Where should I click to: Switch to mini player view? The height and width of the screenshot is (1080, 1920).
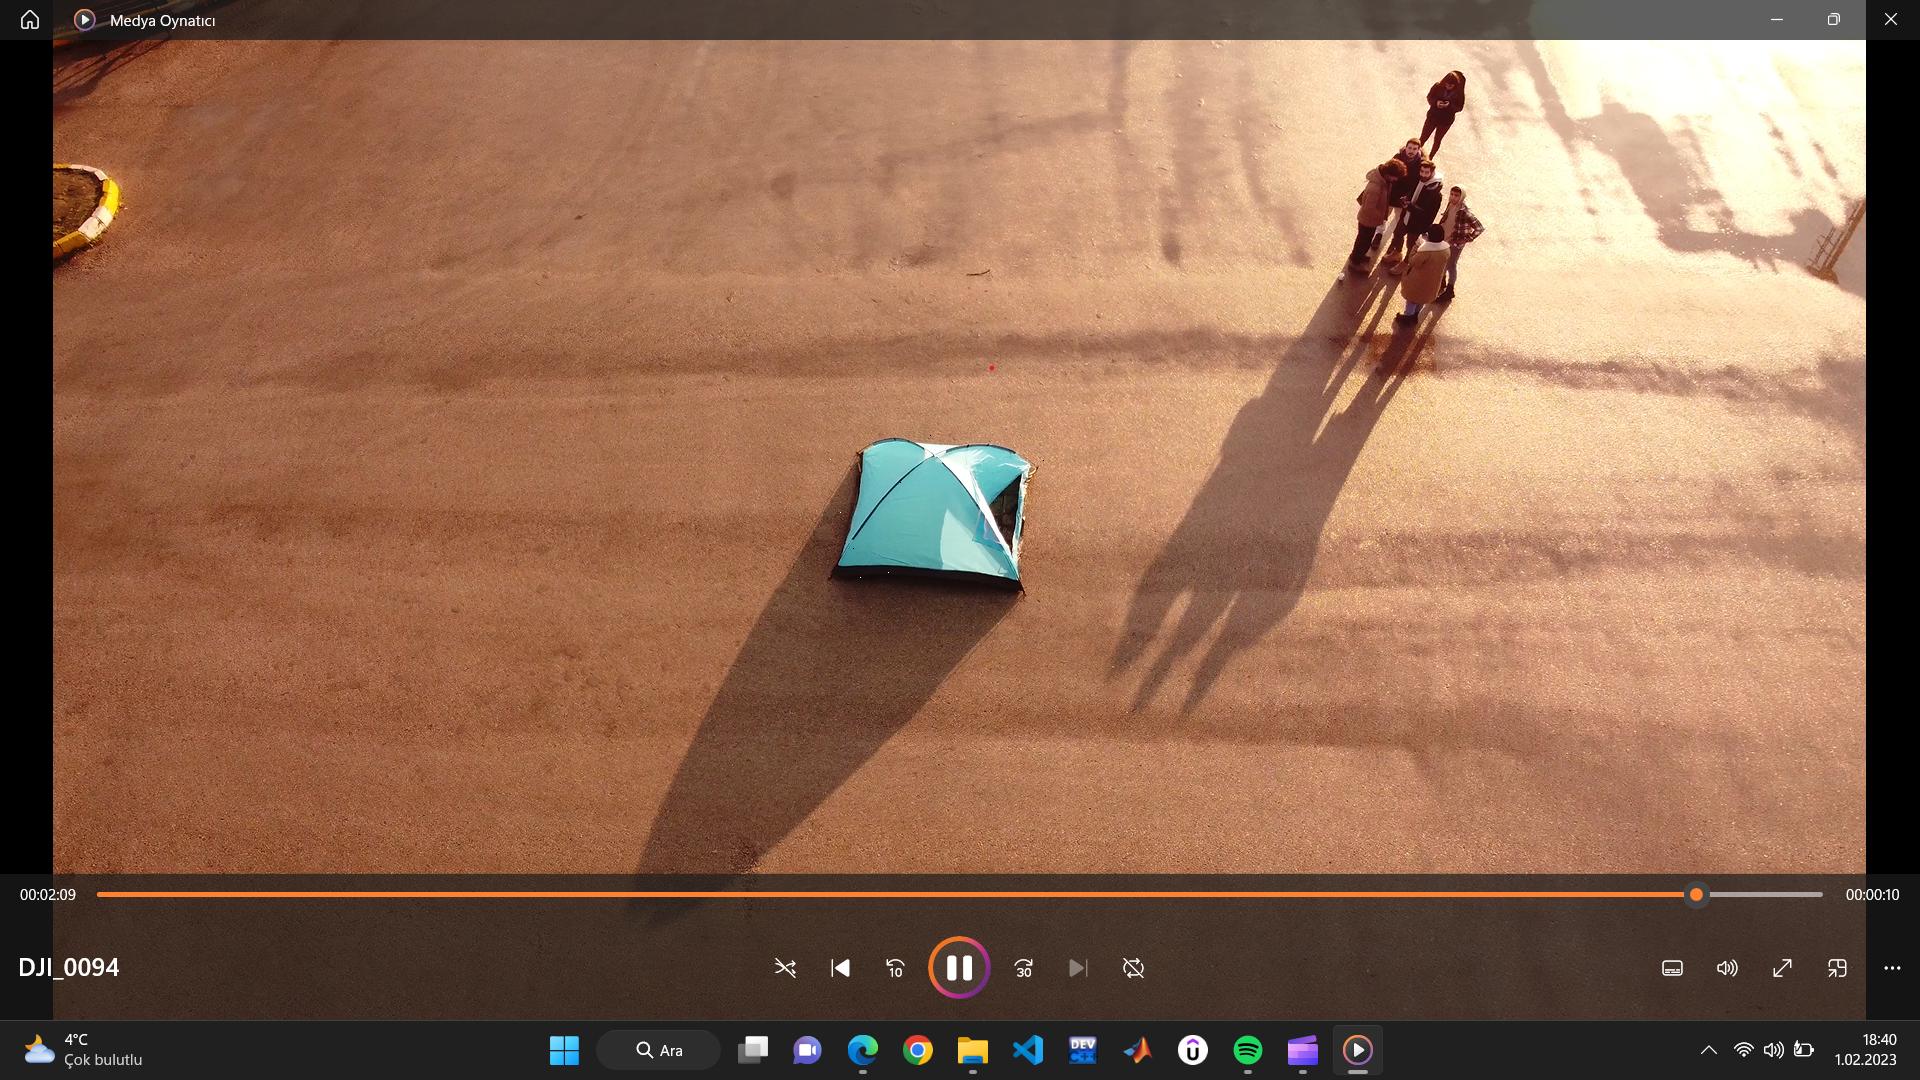1837,968
